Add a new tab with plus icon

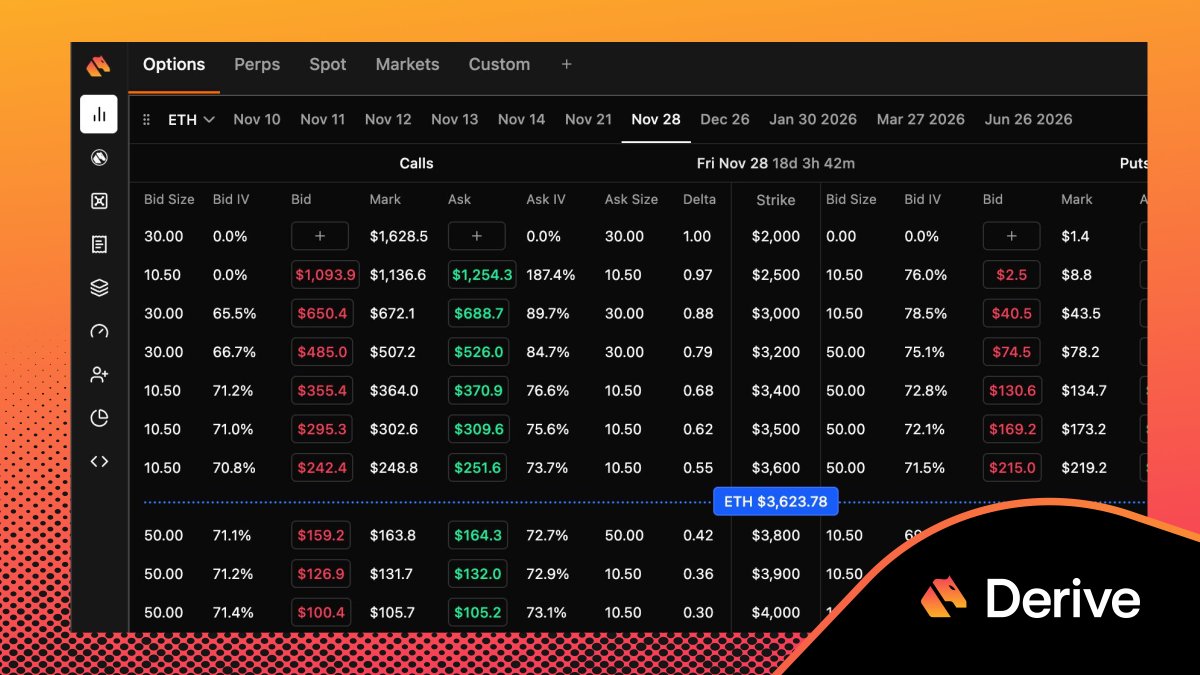pos(566,64)
